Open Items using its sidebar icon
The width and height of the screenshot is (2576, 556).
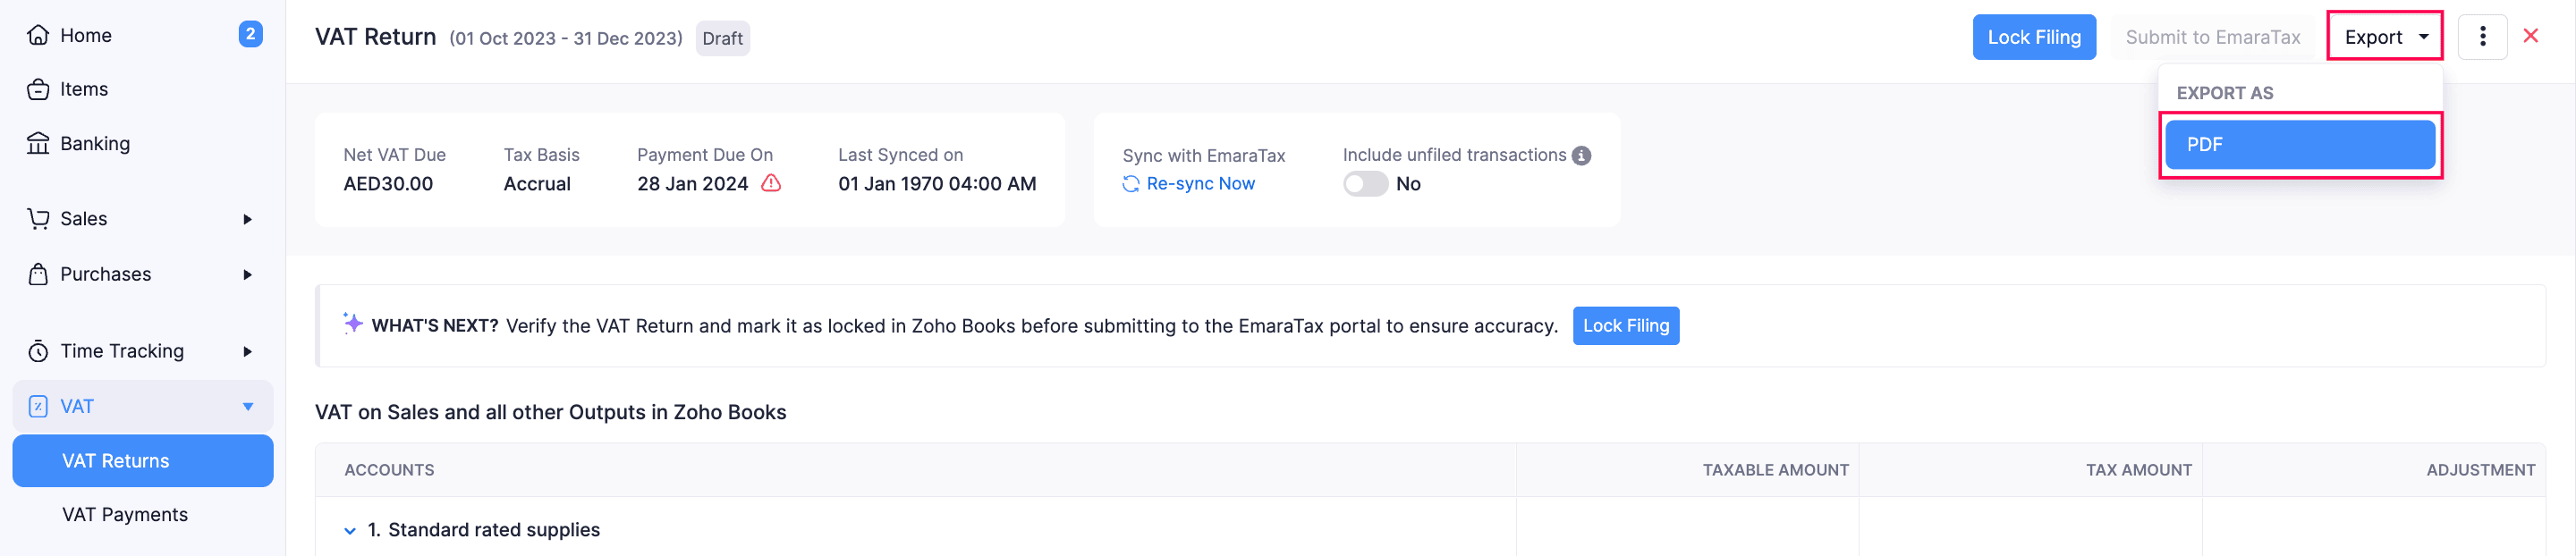(37, 88)
